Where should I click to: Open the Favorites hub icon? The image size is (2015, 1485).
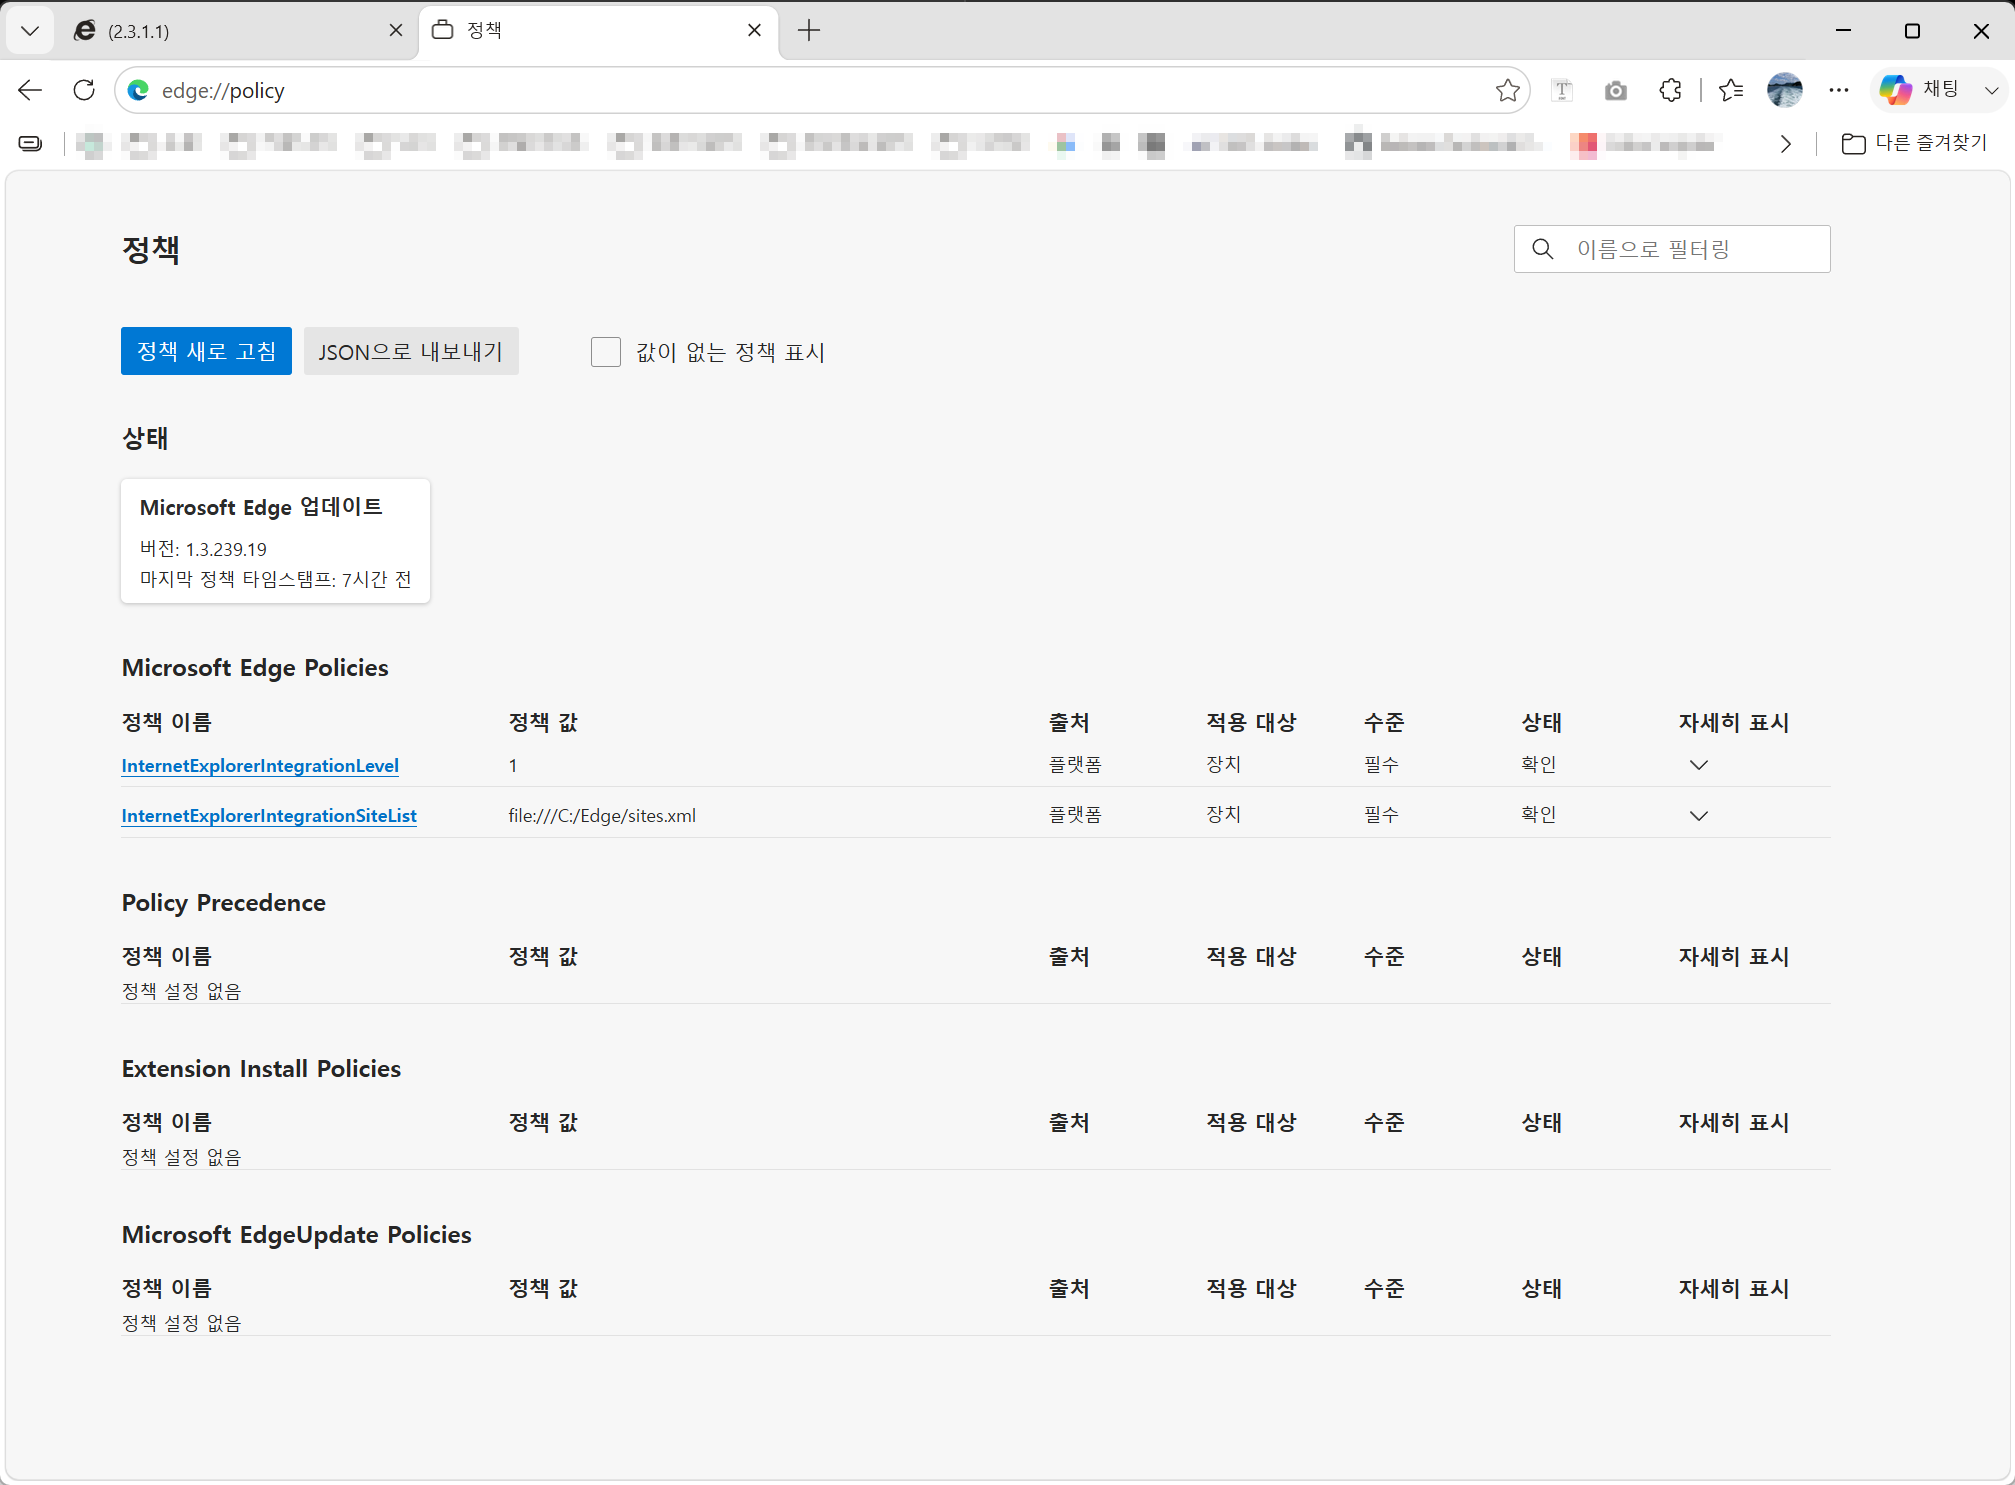[1731, 91]
